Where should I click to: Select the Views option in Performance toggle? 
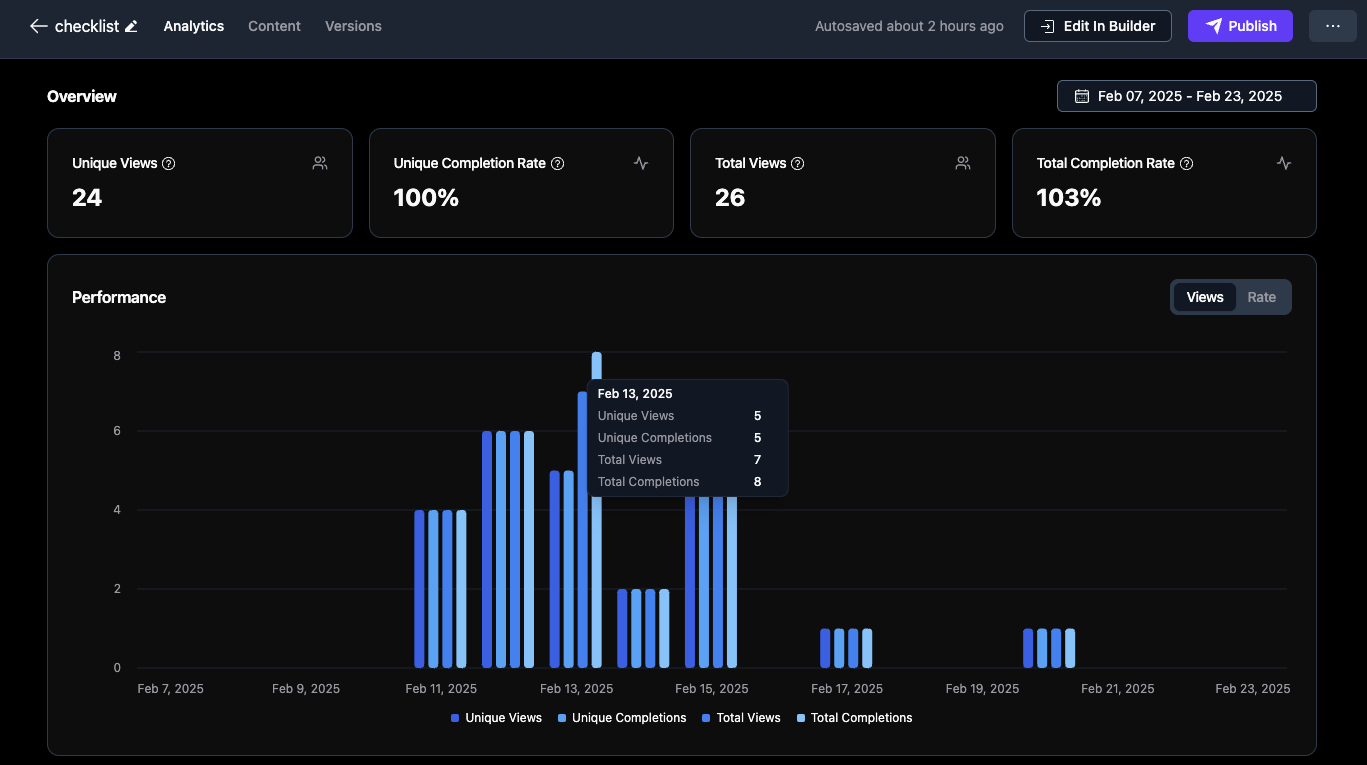[x=1204, y=297]
